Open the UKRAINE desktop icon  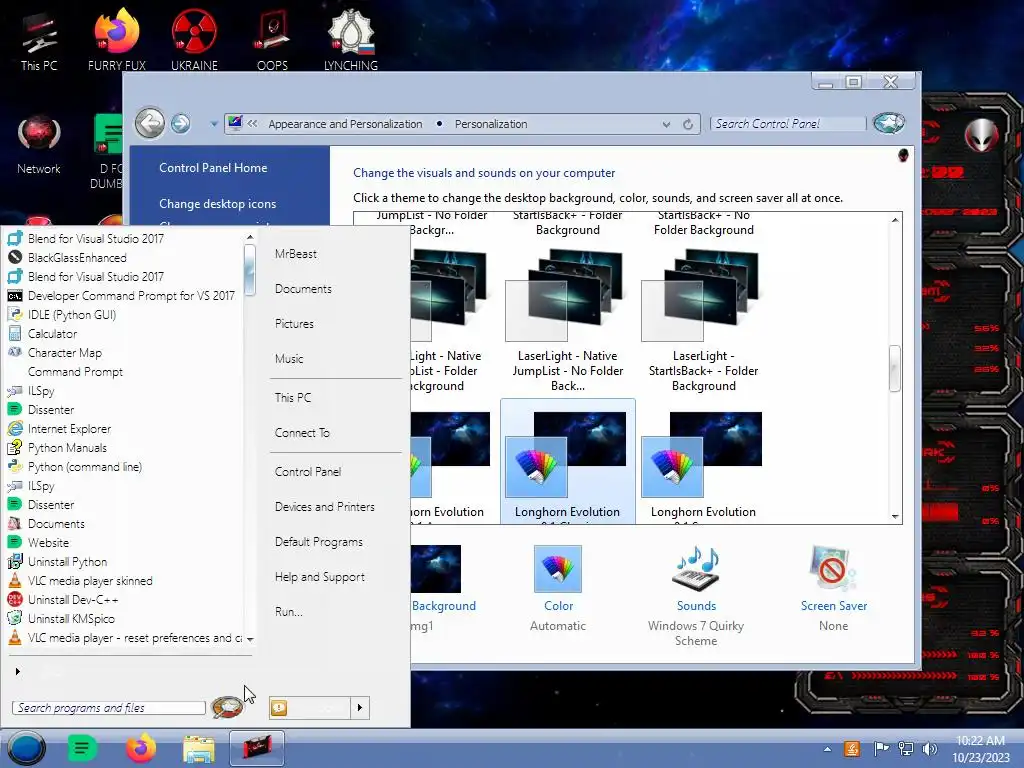tap(194, 40)
